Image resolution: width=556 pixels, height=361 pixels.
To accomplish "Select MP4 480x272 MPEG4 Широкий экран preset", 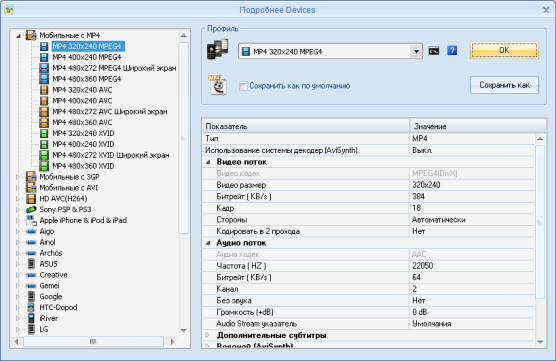I will click(114, 68).
